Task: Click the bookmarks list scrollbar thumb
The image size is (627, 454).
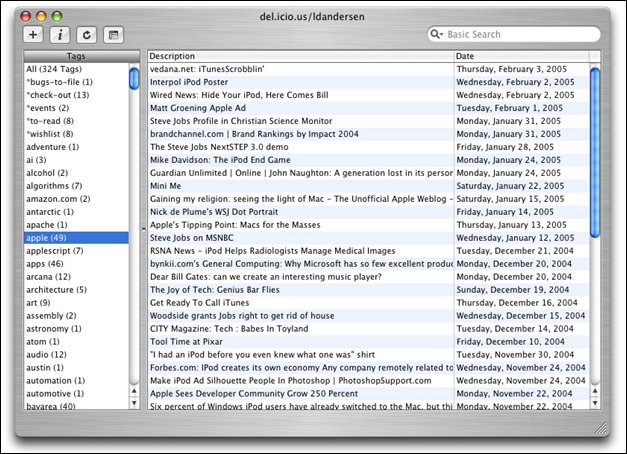Action: click(595, 152)
